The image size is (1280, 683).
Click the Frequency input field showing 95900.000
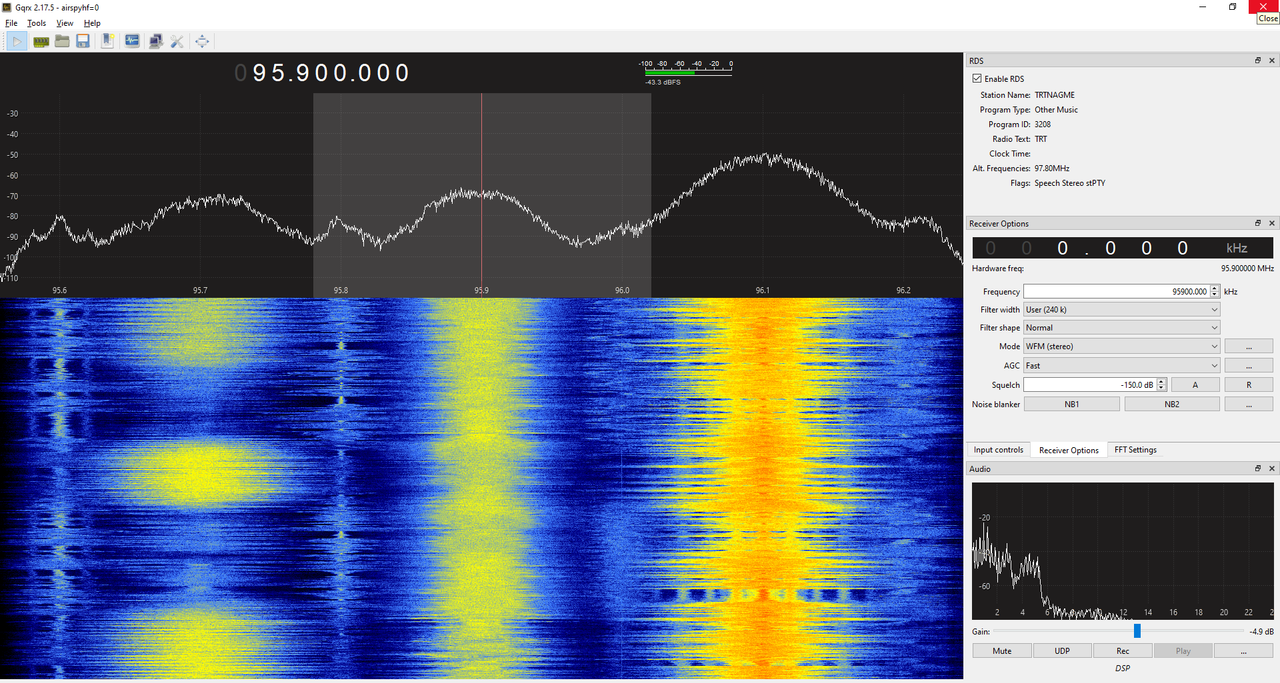point(1116,291)
